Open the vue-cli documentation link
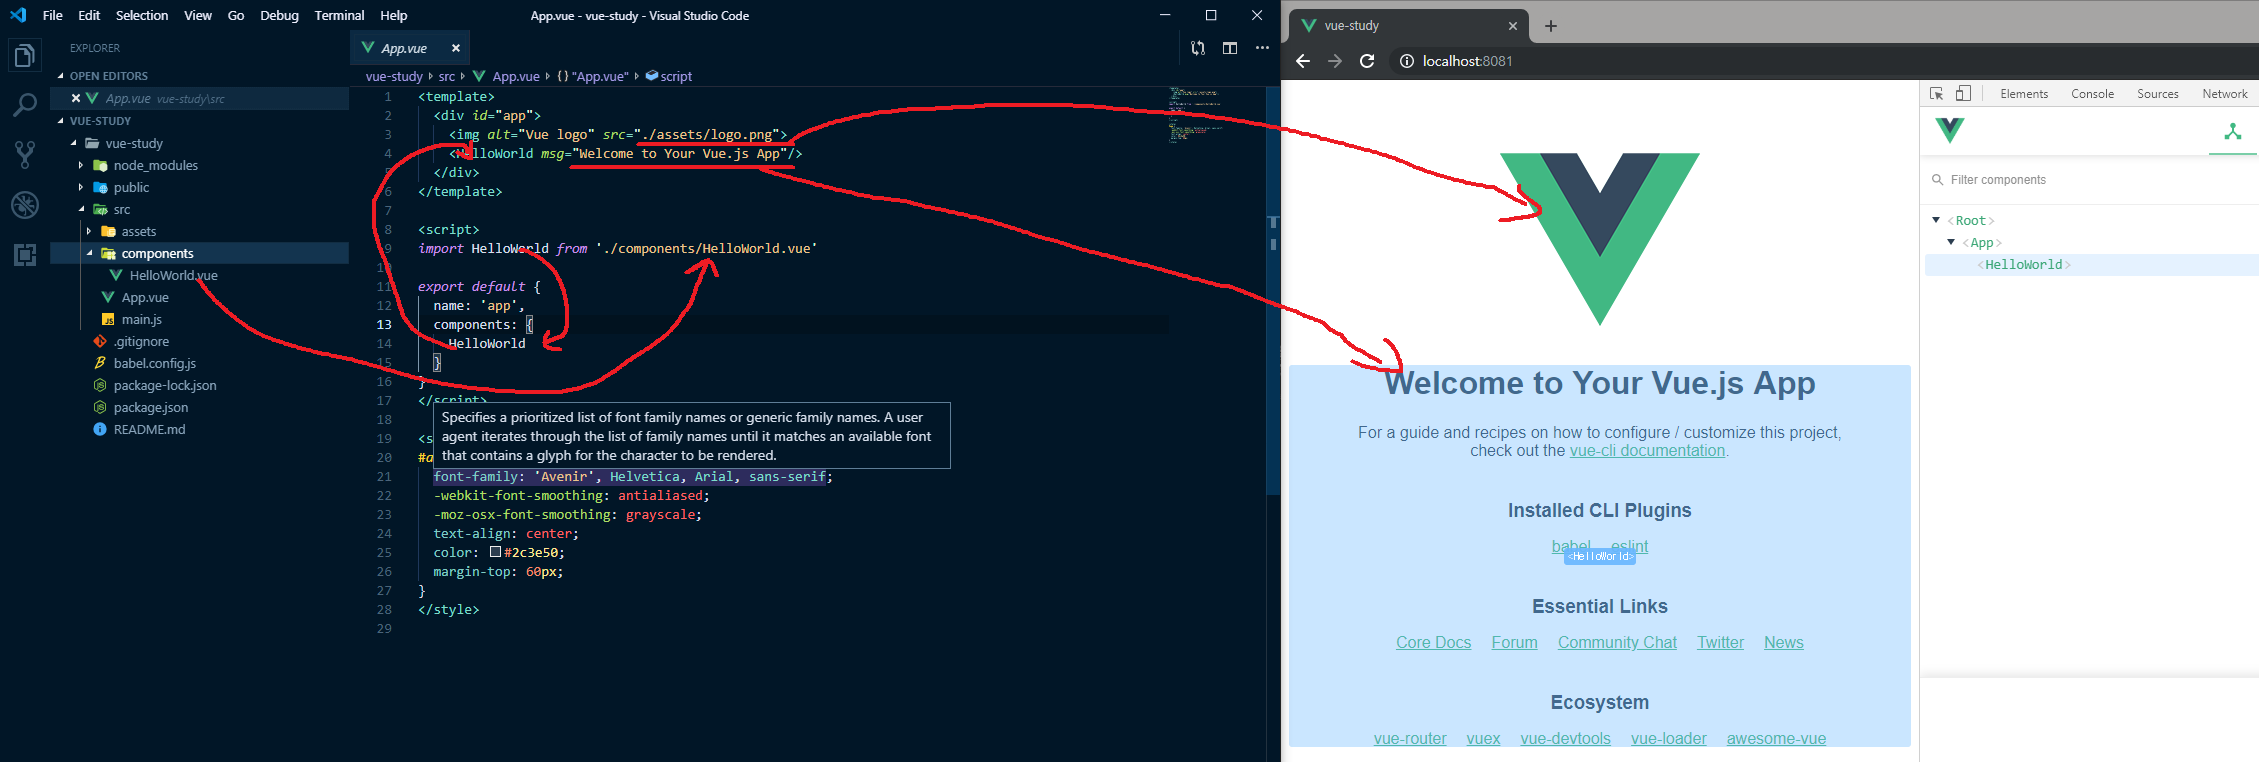This screenshot has height=765, width=2259. 1647,450
